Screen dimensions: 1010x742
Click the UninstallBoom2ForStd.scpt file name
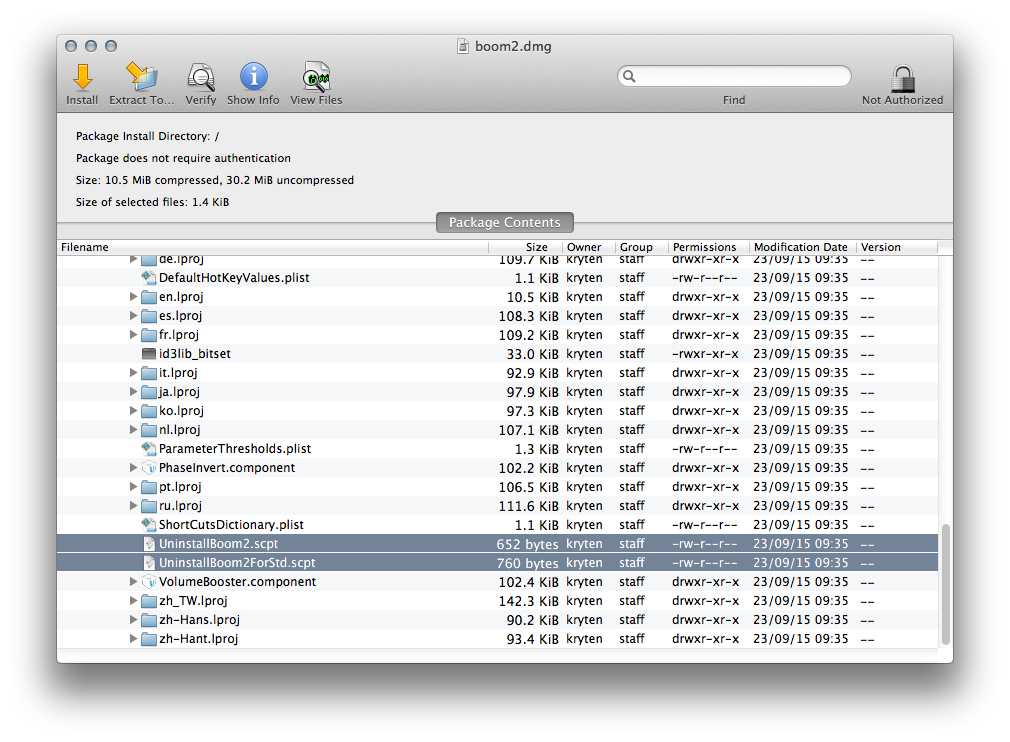pos(237,562)
